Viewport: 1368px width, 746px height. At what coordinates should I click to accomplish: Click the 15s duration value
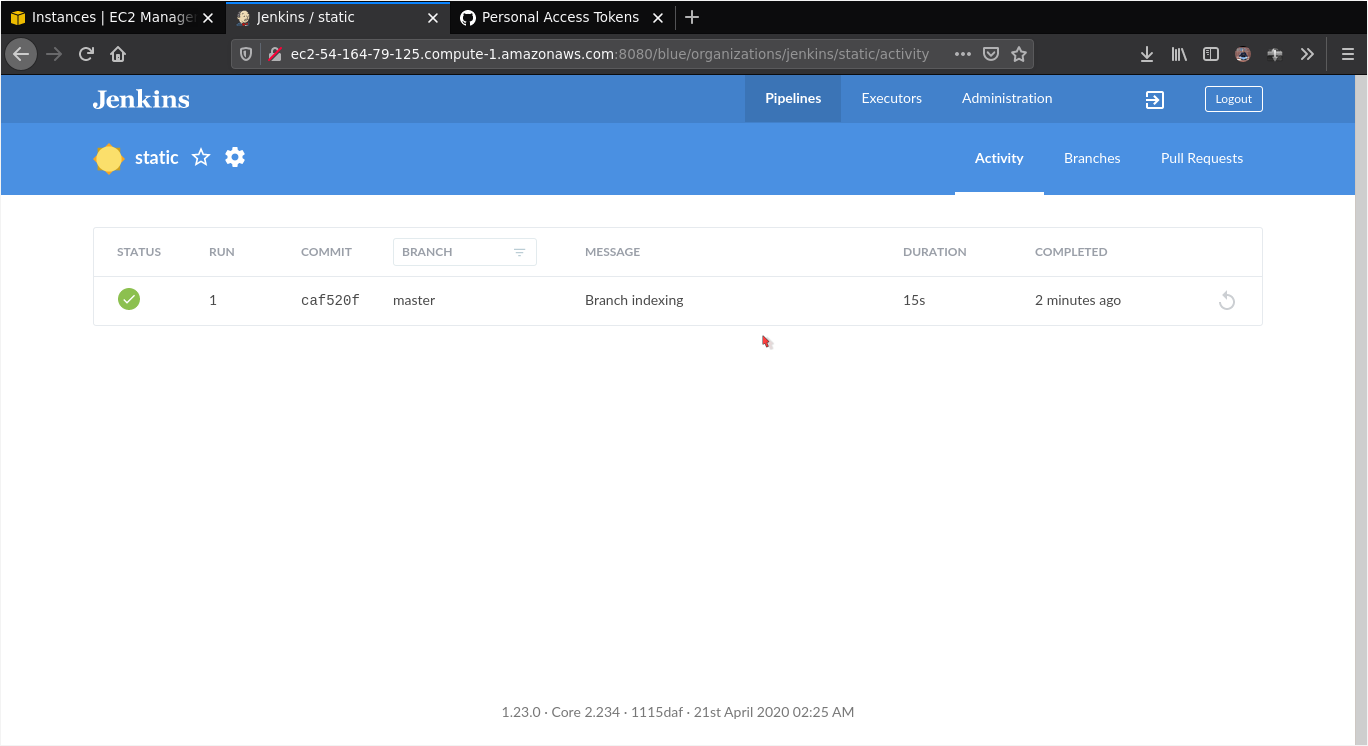pyautogui.click(x=914, y=300)
